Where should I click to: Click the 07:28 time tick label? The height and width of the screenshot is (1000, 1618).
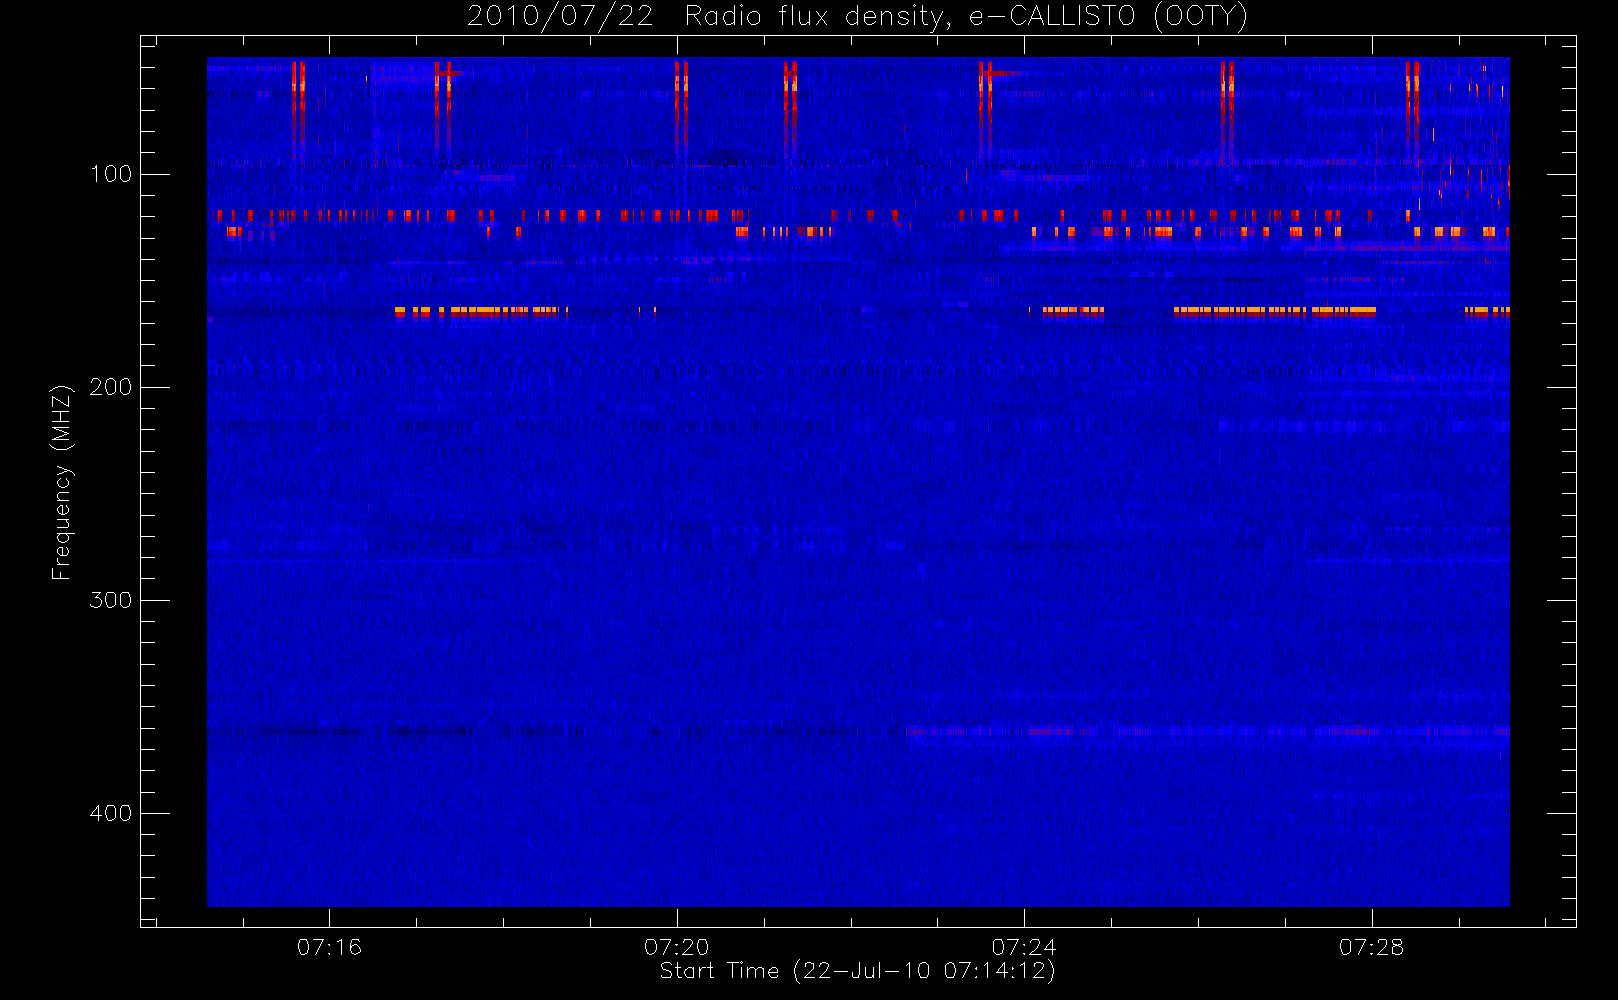pos(1371,947)
